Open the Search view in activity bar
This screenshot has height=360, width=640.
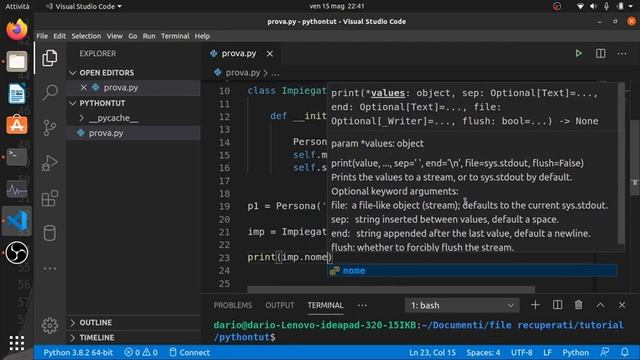pyautogui.click(x=50, y=92)
